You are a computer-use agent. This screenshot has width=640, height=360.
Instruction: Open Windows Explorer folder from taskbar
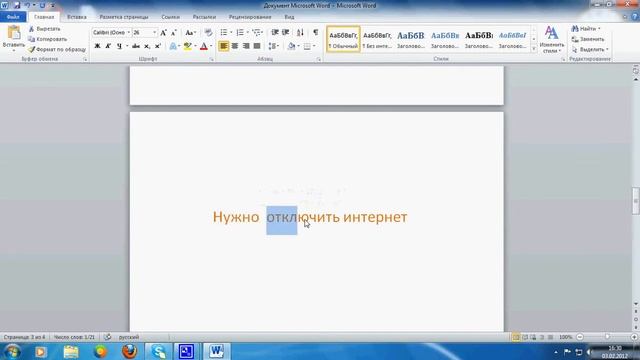[71, 351]
